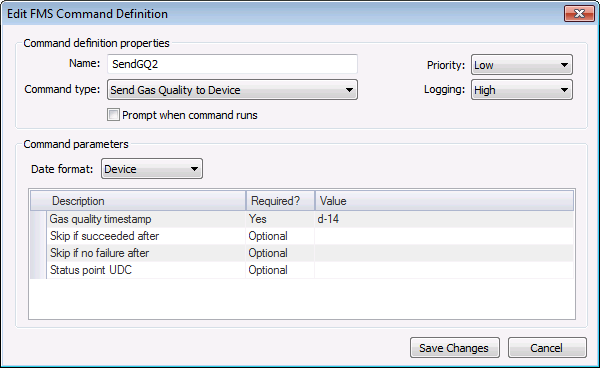
Task: Select the Gas quality timestamp row
Action: coord(302,219)
